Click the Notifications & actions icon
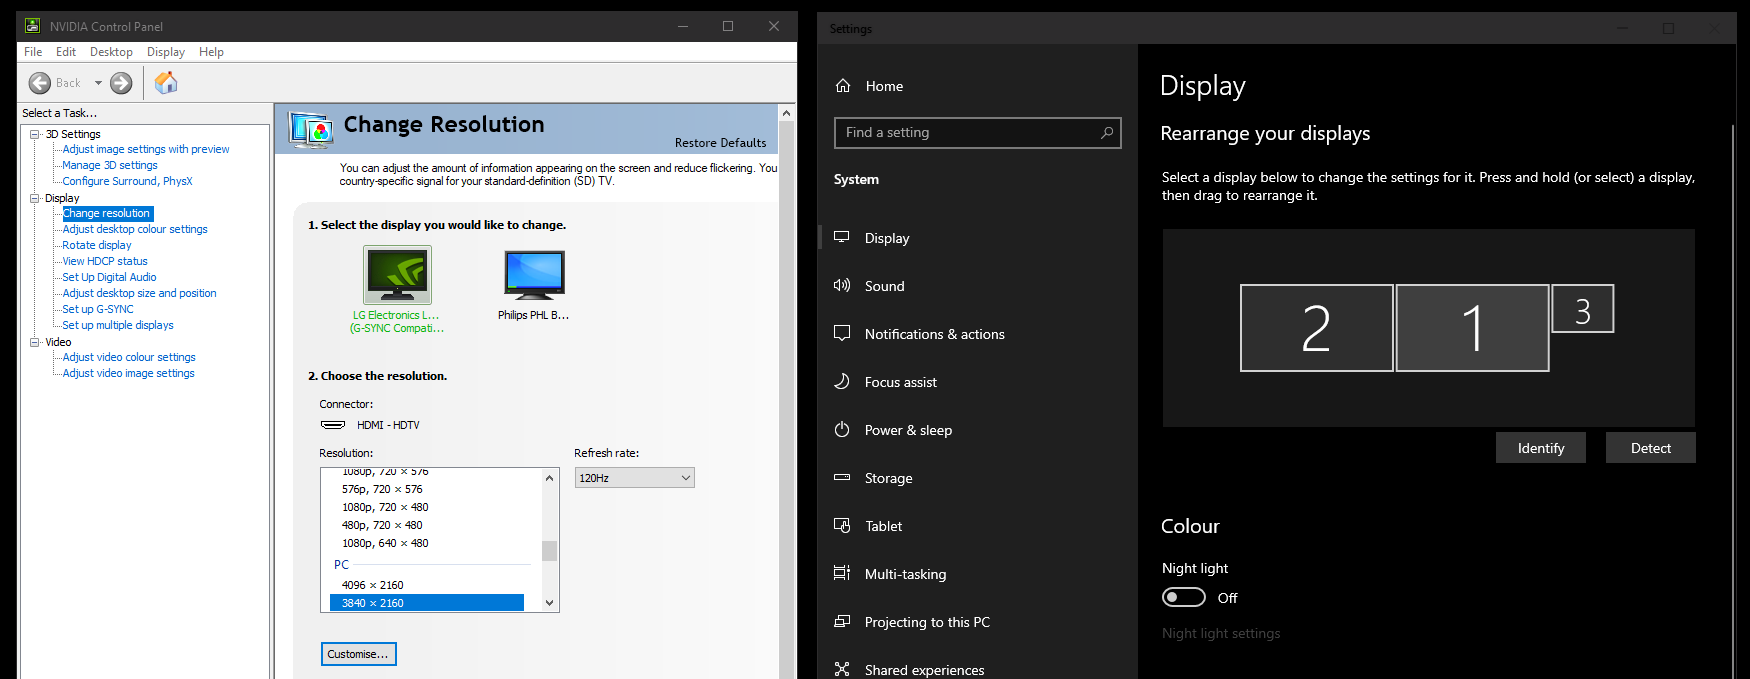 click(x=842, y=333)
